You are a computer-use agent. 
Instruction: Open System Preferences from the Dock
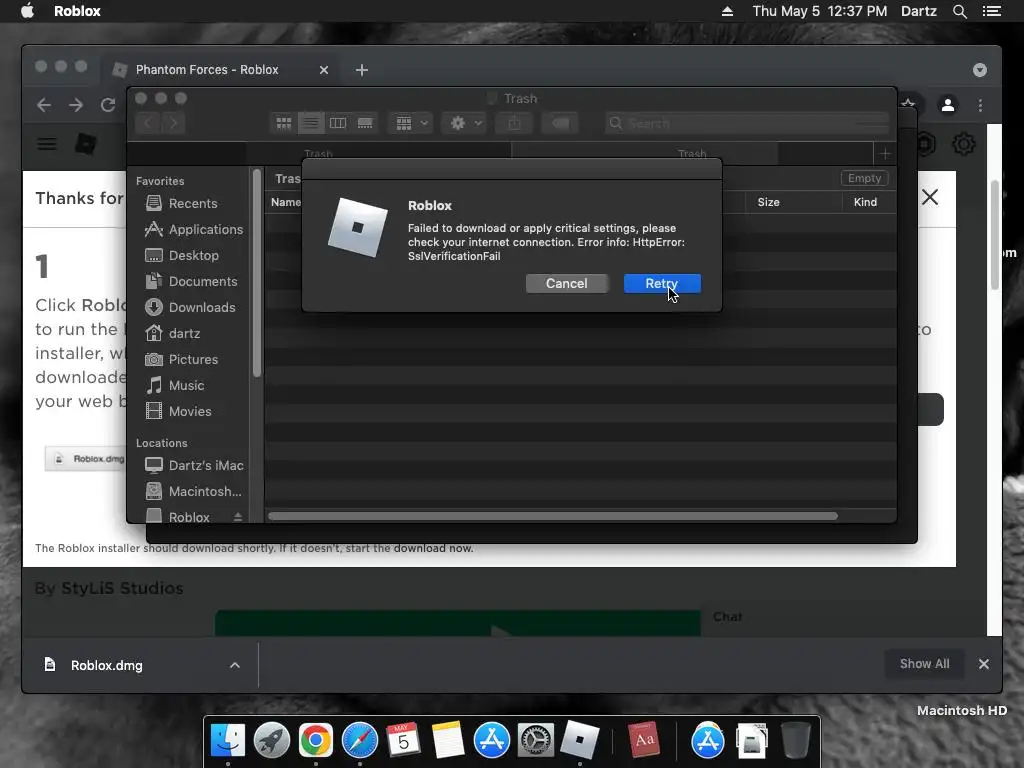[x=536, y=741]
